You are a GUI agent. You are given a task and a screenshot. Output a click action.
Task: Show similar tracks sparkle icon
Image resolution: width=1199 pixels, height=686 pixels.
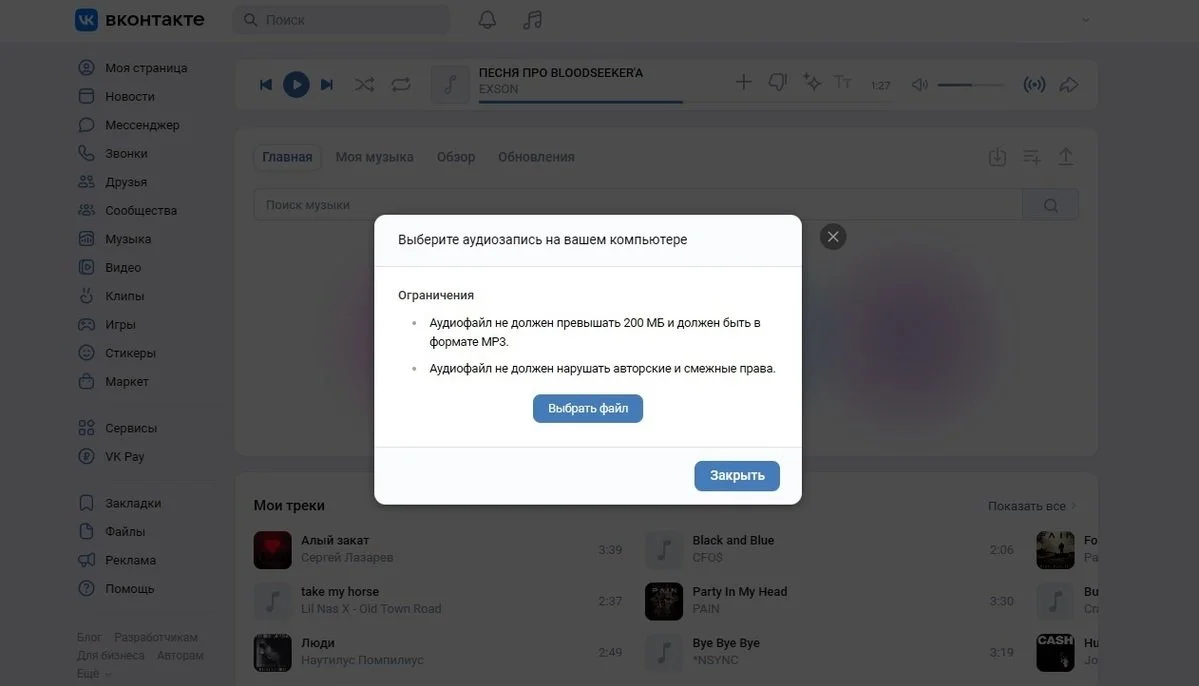coord(811,82)
